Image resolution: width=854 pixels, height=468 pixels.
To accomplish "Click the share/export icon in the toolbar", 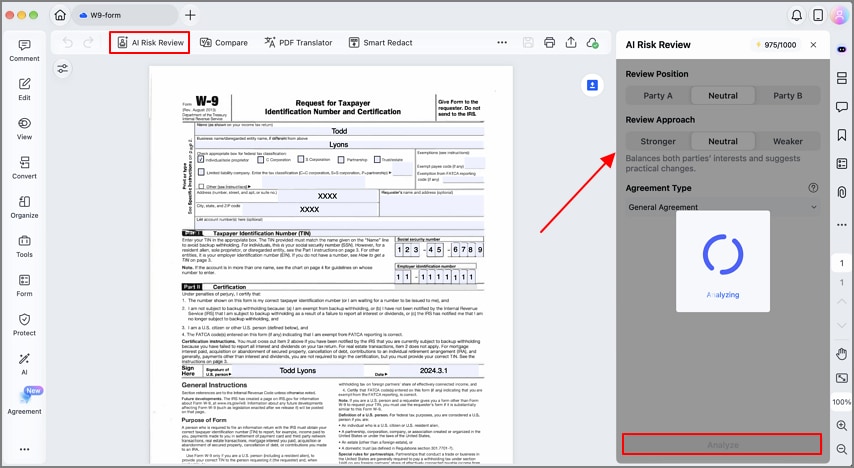I will [571, 42].
